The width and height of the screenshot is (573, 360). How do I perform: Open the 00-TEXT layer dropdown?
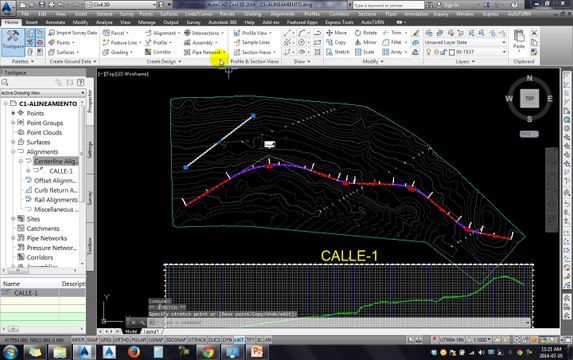click(504, 52)
